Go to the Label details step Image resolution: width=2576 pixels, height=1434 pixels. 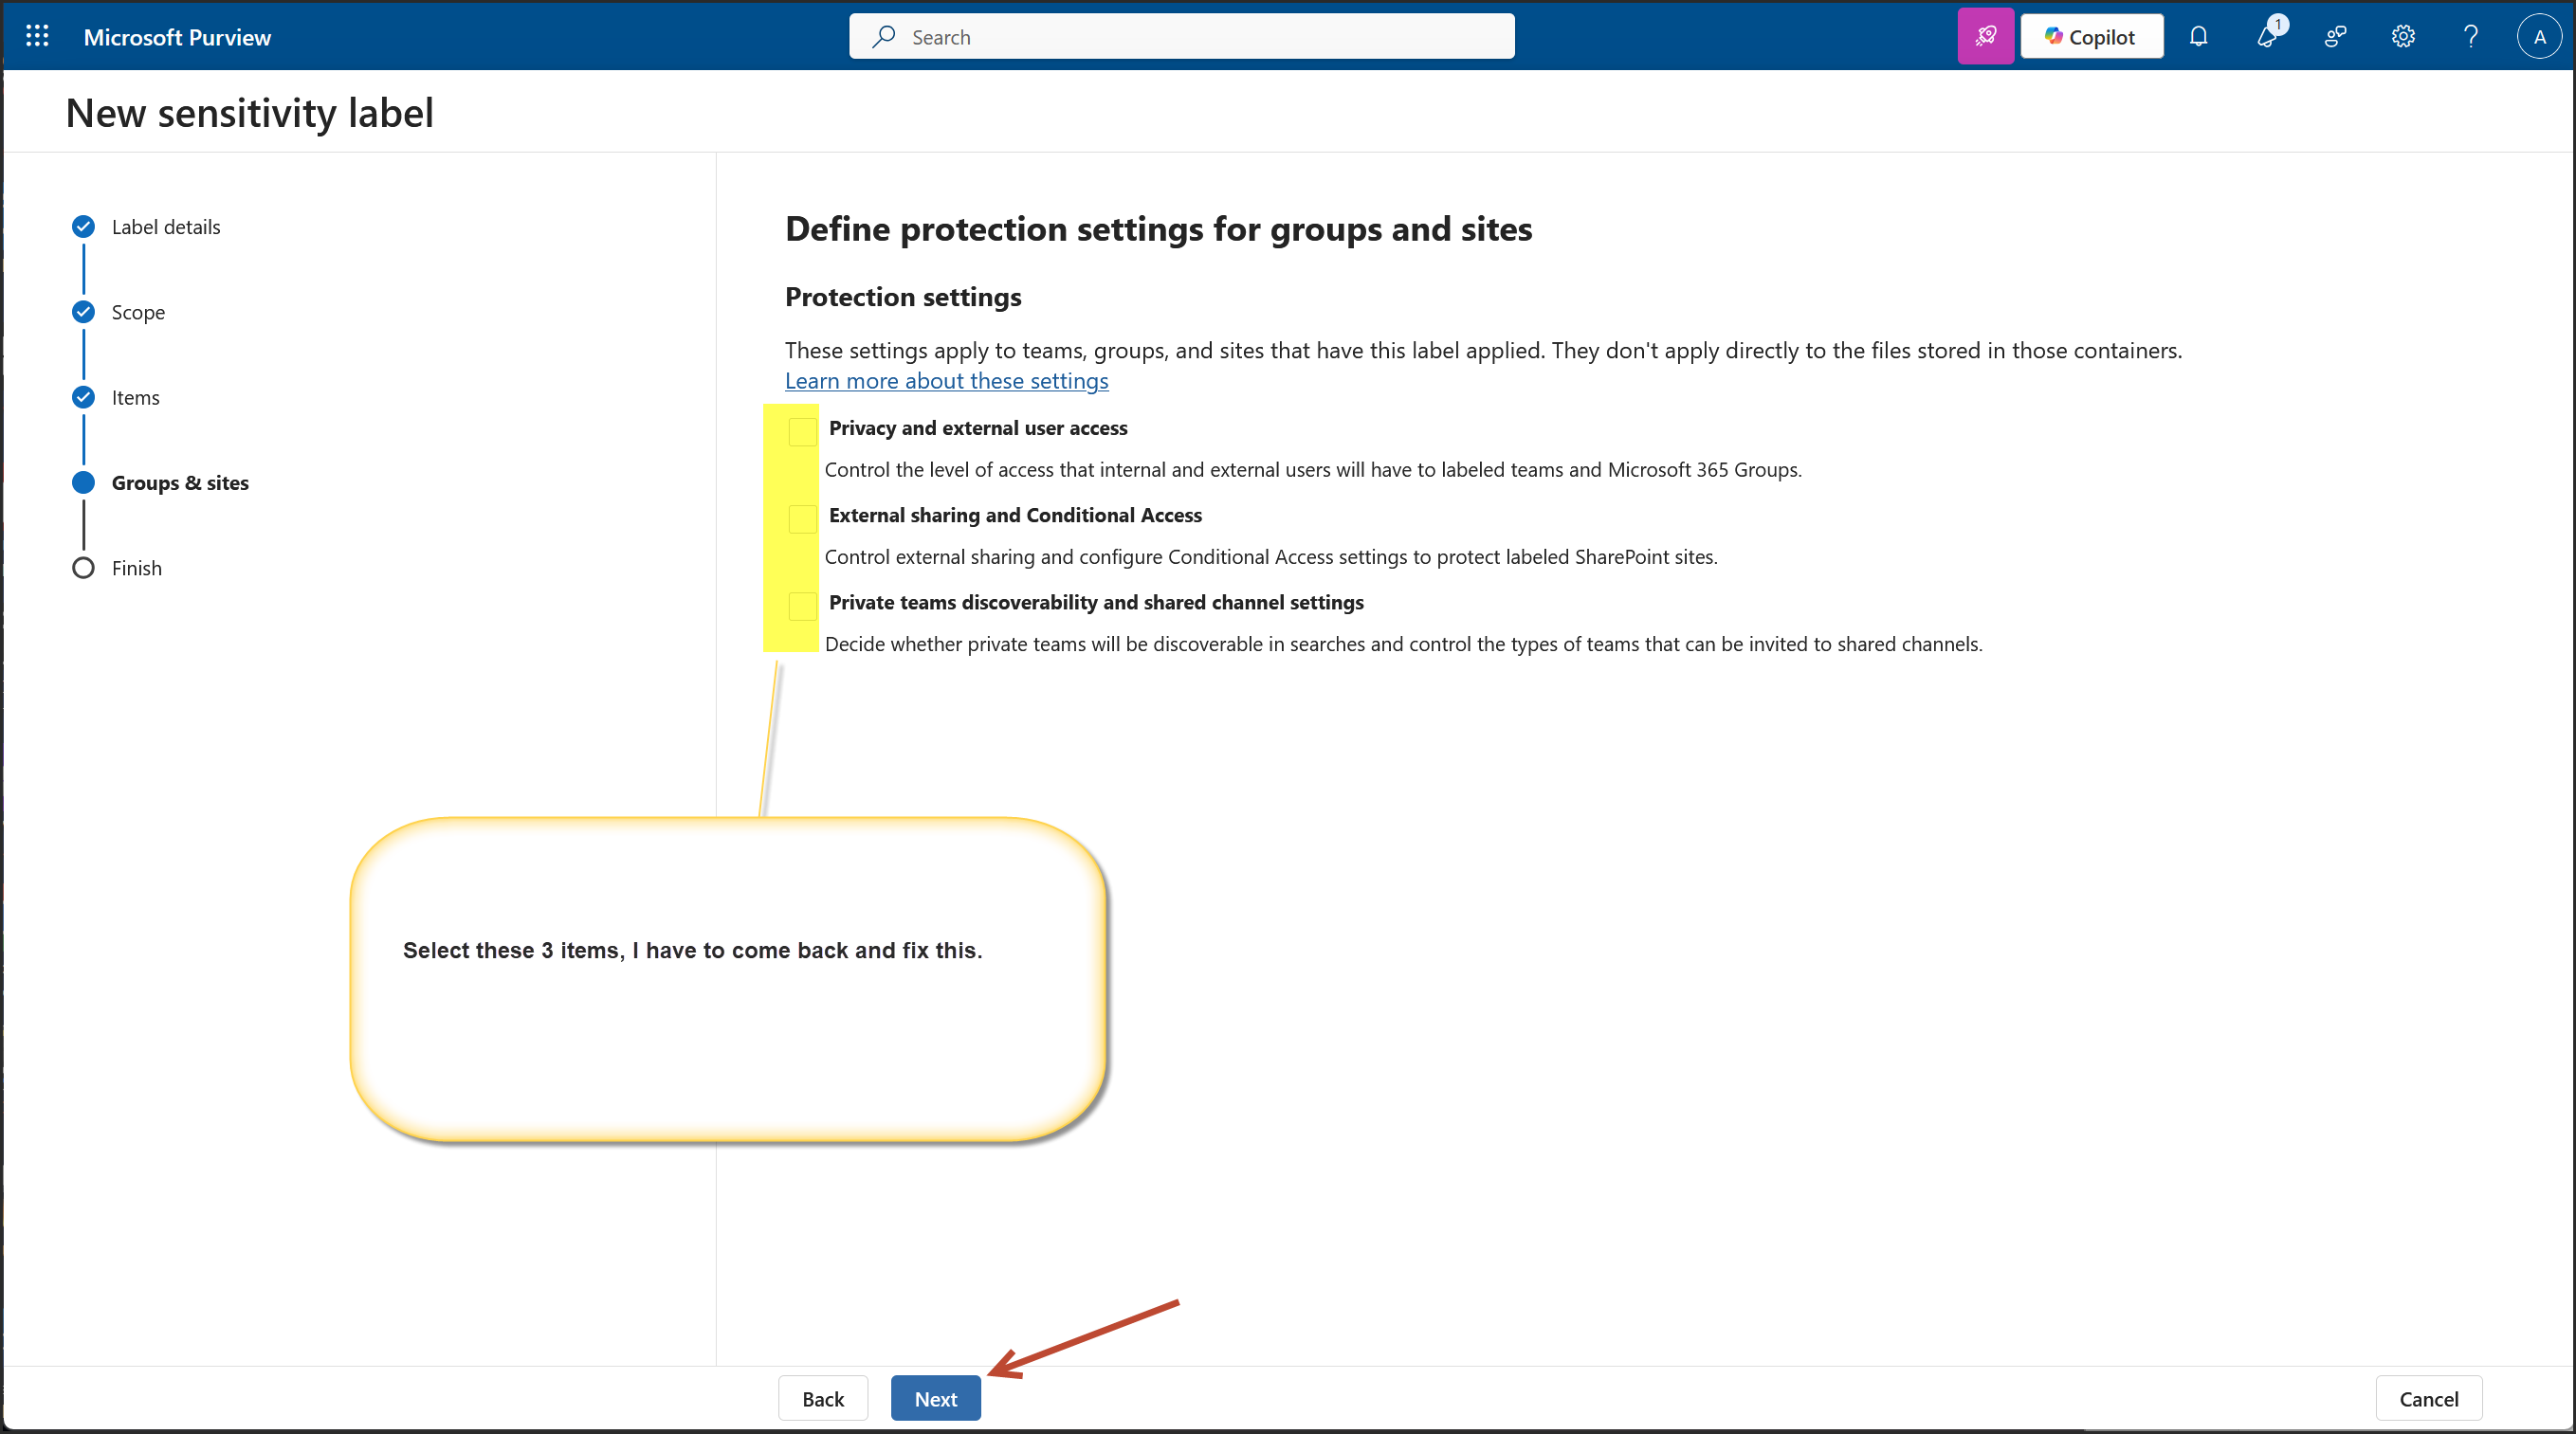click(165, 227)
